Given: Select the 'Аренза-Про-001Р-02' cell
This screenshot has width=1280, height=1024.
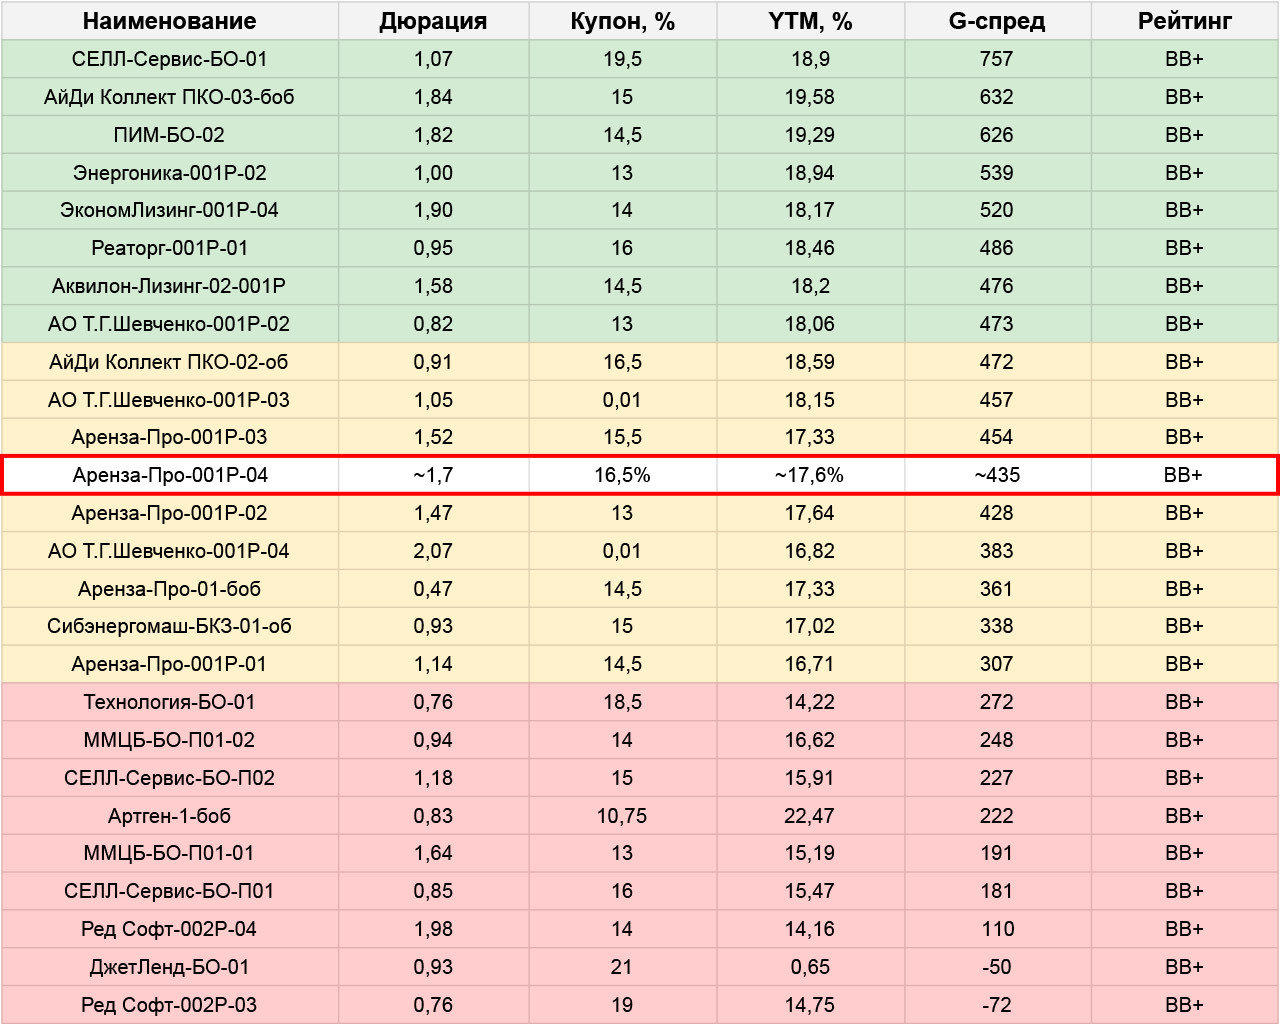Looking at the screenshot, I should pos(170,513).
